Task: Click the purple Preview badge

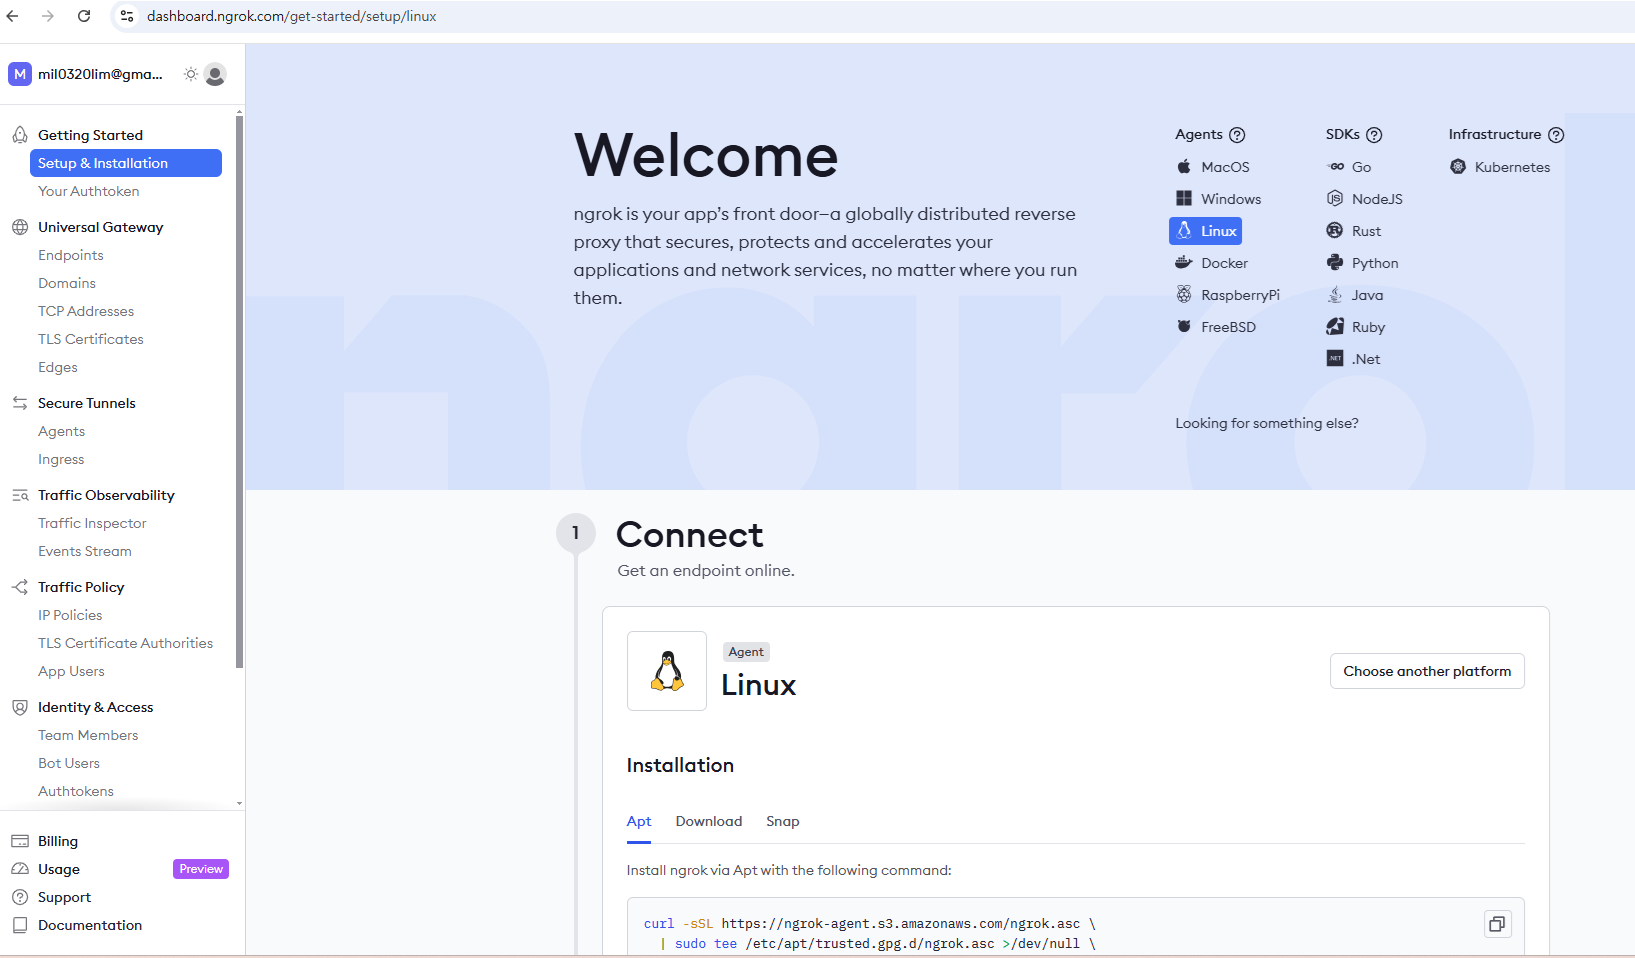Action: click(x=201, y=869)
